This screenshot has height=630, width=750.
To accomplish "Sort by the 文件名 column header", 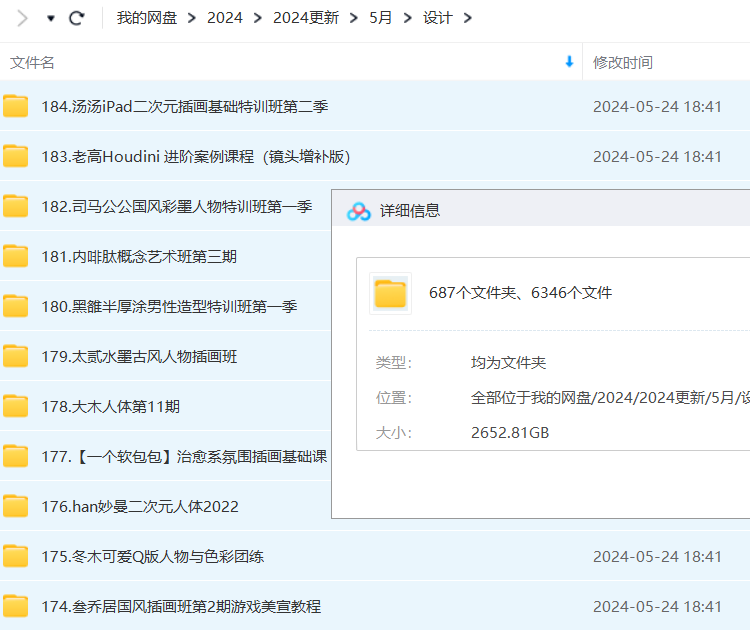I will (x=33, y=63).
